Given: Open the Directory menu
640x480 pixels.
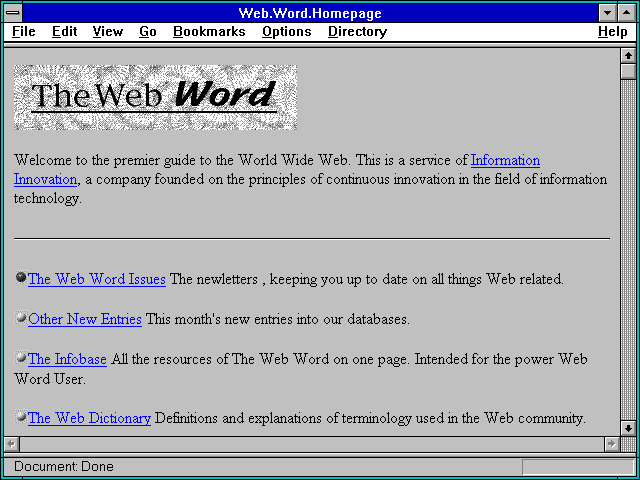Looking at the screenshot, I should 357,31.
